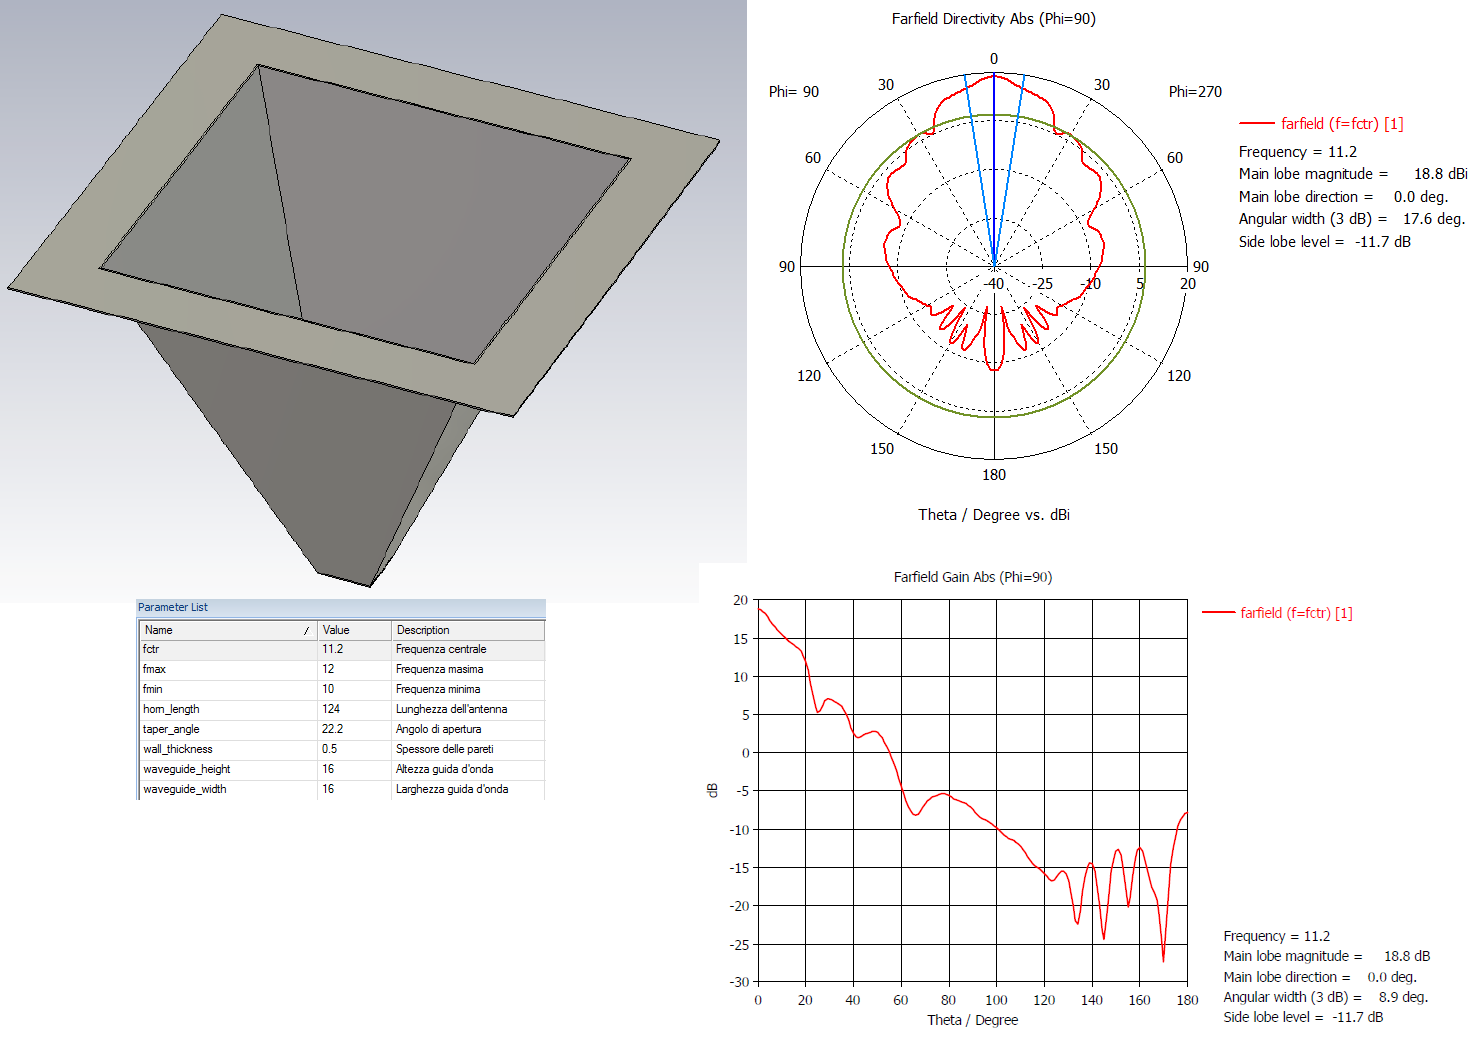
Task: Click the 'Larghezza guida d'onda' description
Action: (452, 789)
